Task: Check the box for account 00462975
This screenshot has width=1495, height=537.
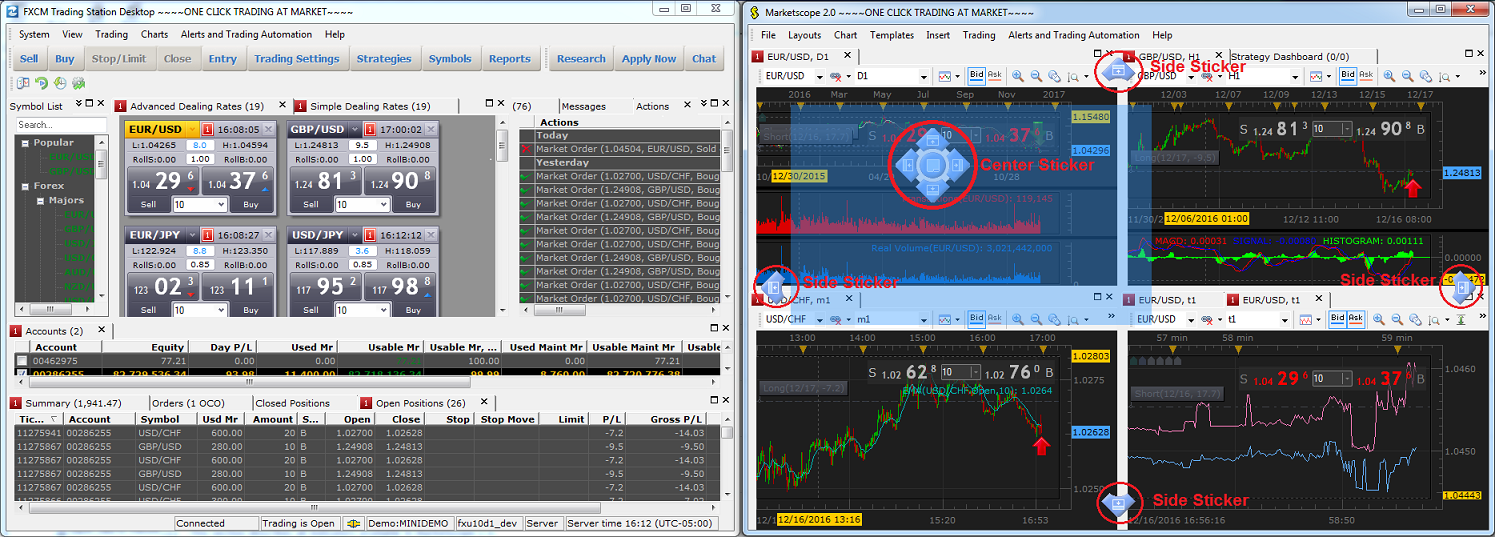Action: point(22,360)
